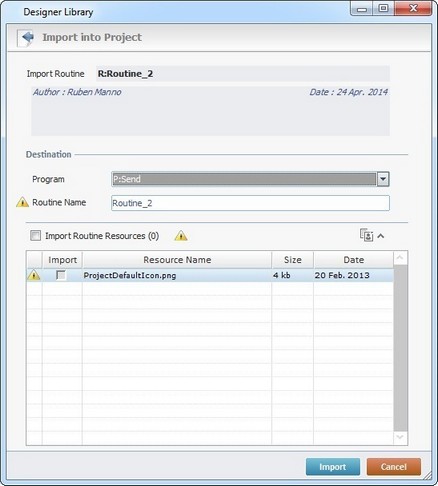Click warning icon in ProjectDefaultIcon.png row
This screenshot has height=486, width=438.
(34, 275)
